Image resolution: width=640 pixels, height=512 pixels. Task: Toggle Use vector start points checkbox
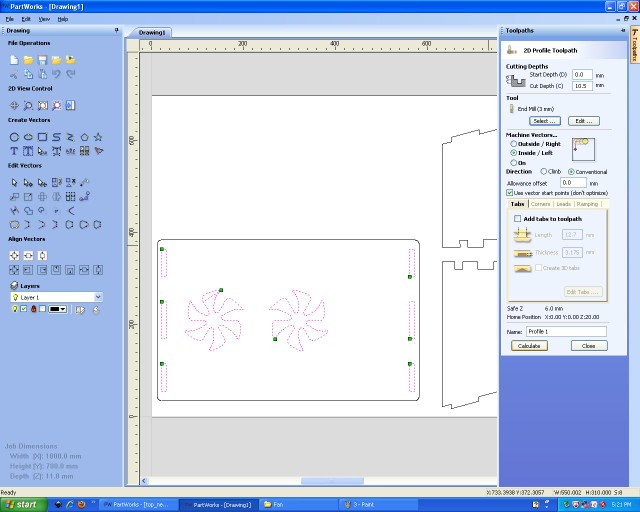point(509,192)
